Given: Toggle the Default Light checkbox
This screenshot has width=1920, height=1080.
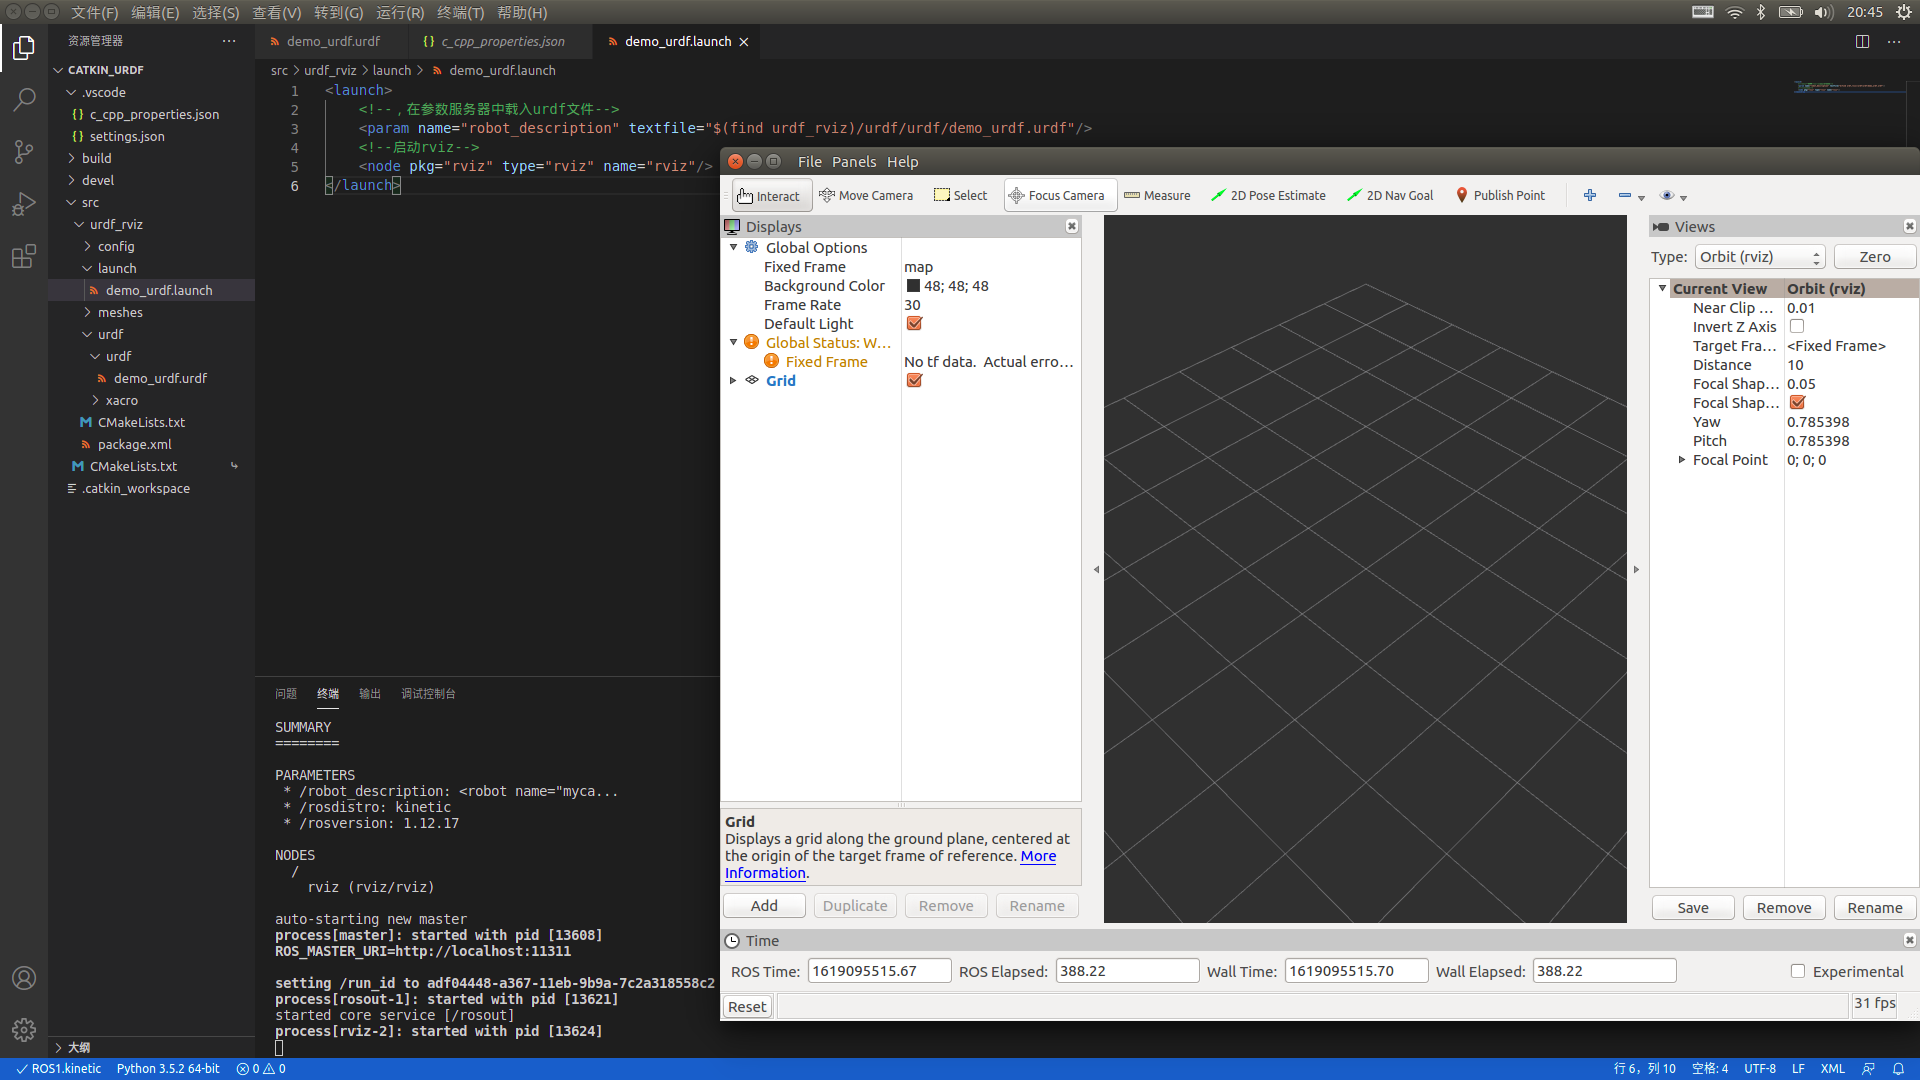Looking at the screenshot, I should click(x=914, y=324).
